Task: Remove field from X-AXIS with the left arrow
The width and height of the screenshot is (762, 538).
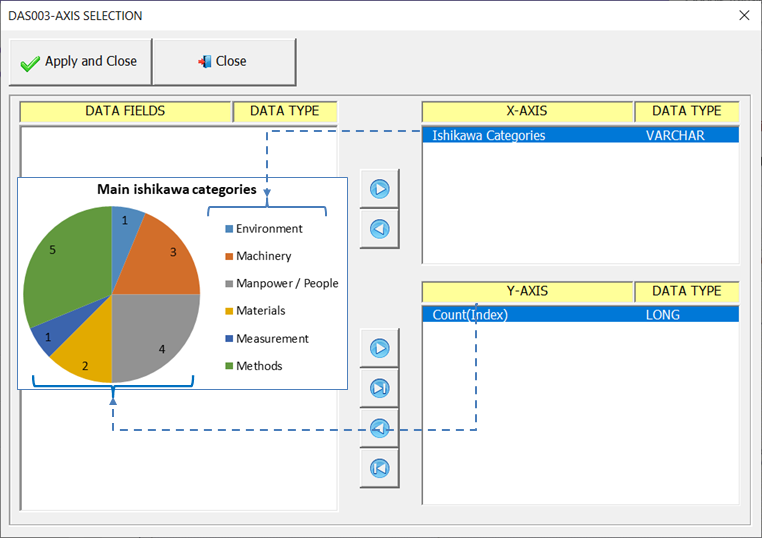Action: [x=380, y=228]
